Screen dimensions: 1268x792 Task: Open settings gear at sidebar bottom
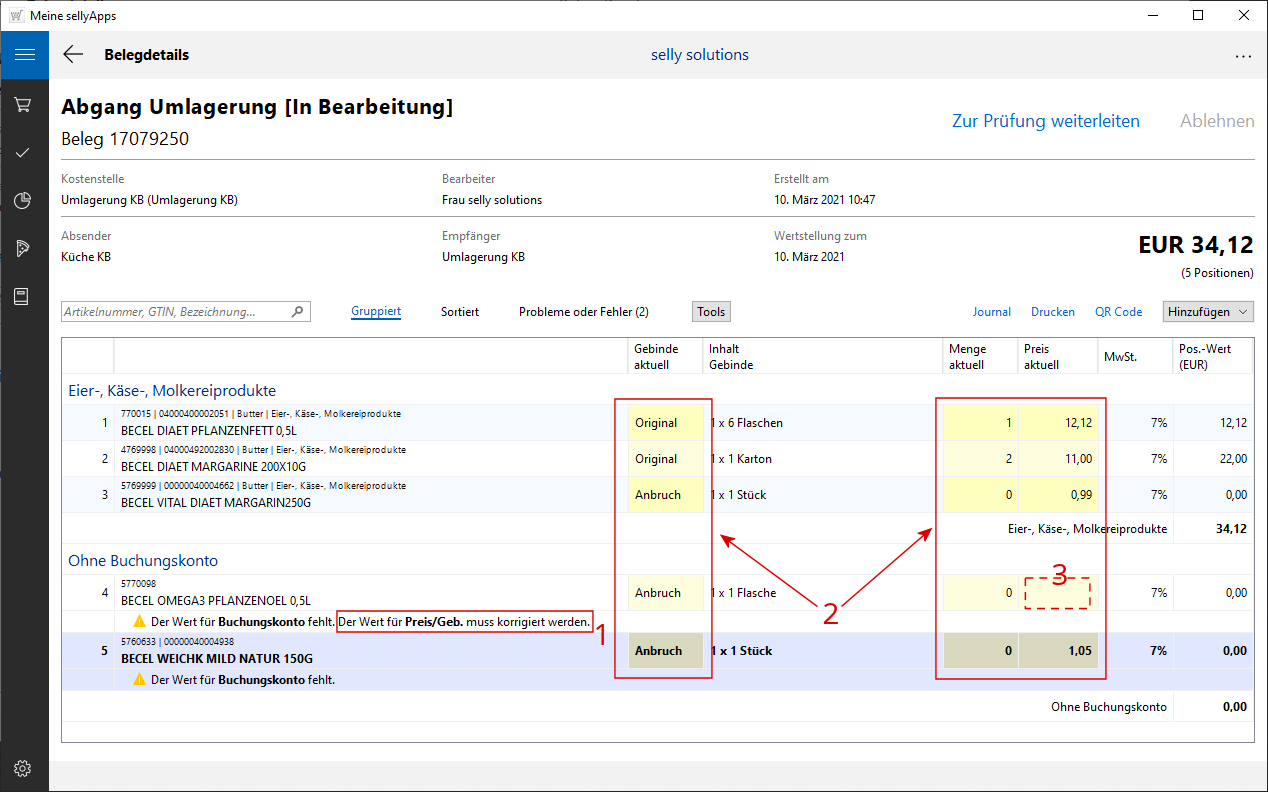[24, 768]
